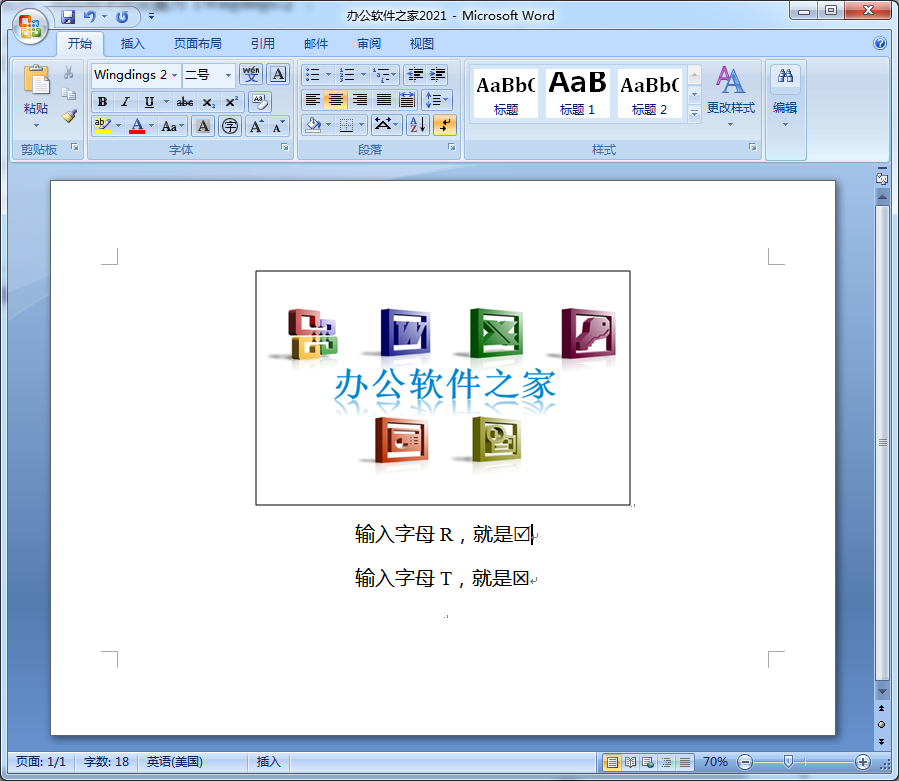This screenshot has width=899, height=781.
Task: Apply the 标题 1 style
Action: click(x=577, y=93)
